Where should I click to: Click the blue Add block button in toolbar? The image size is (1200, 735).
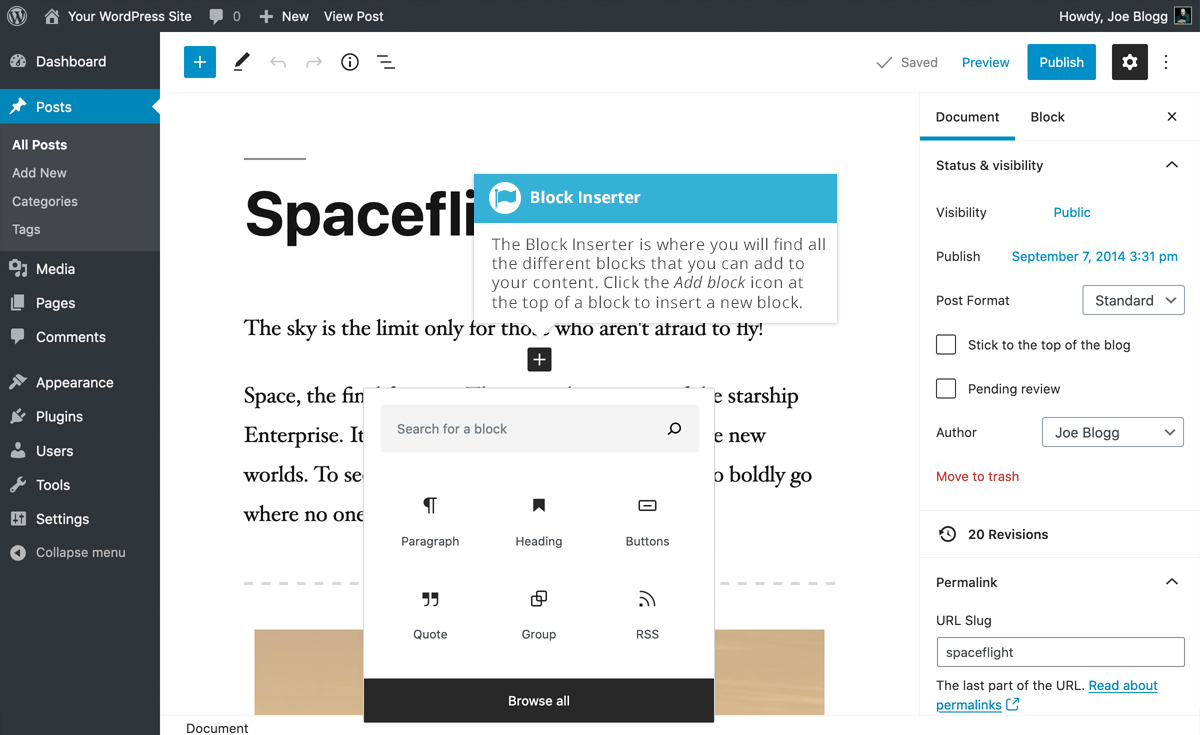(x=200, y=62)
